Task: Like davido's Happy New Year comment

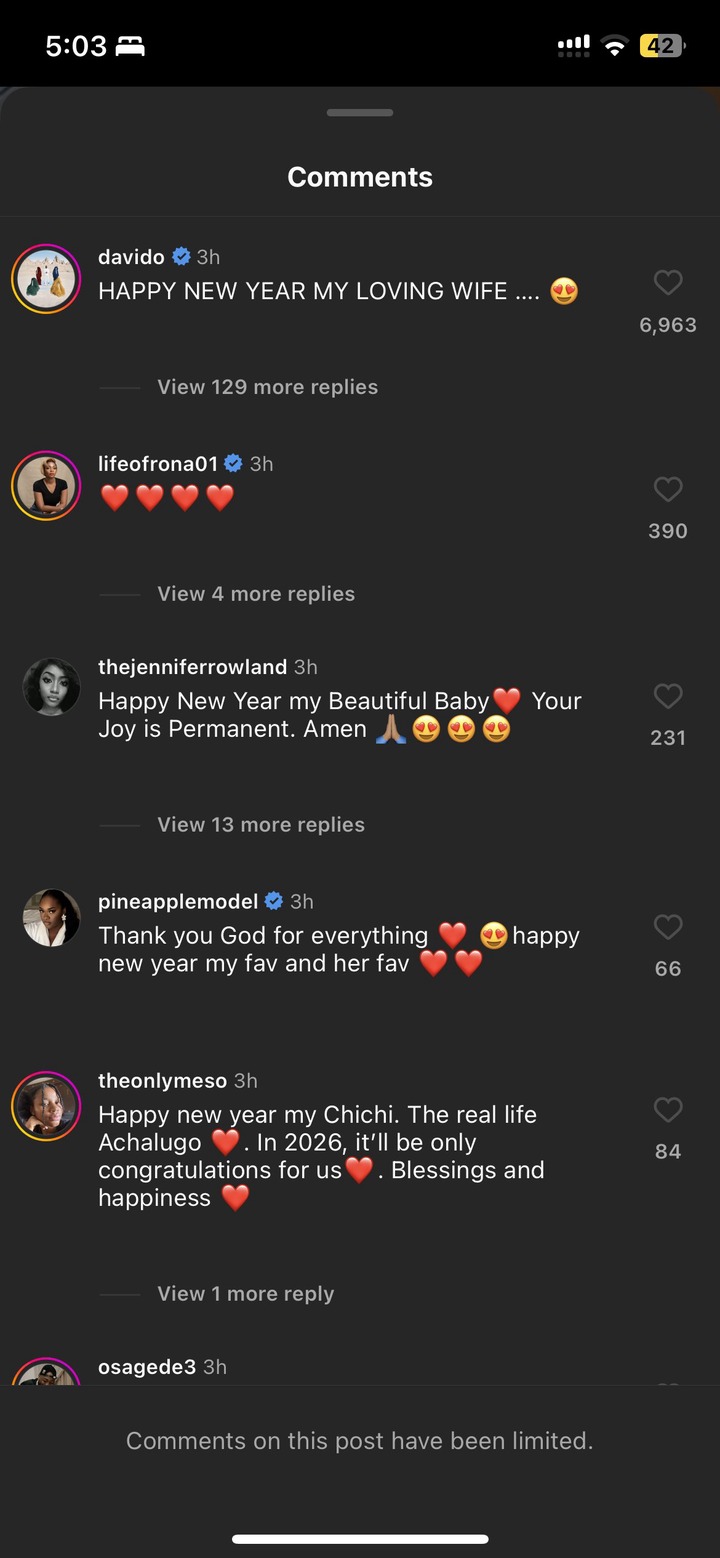Action: point(668,283)
